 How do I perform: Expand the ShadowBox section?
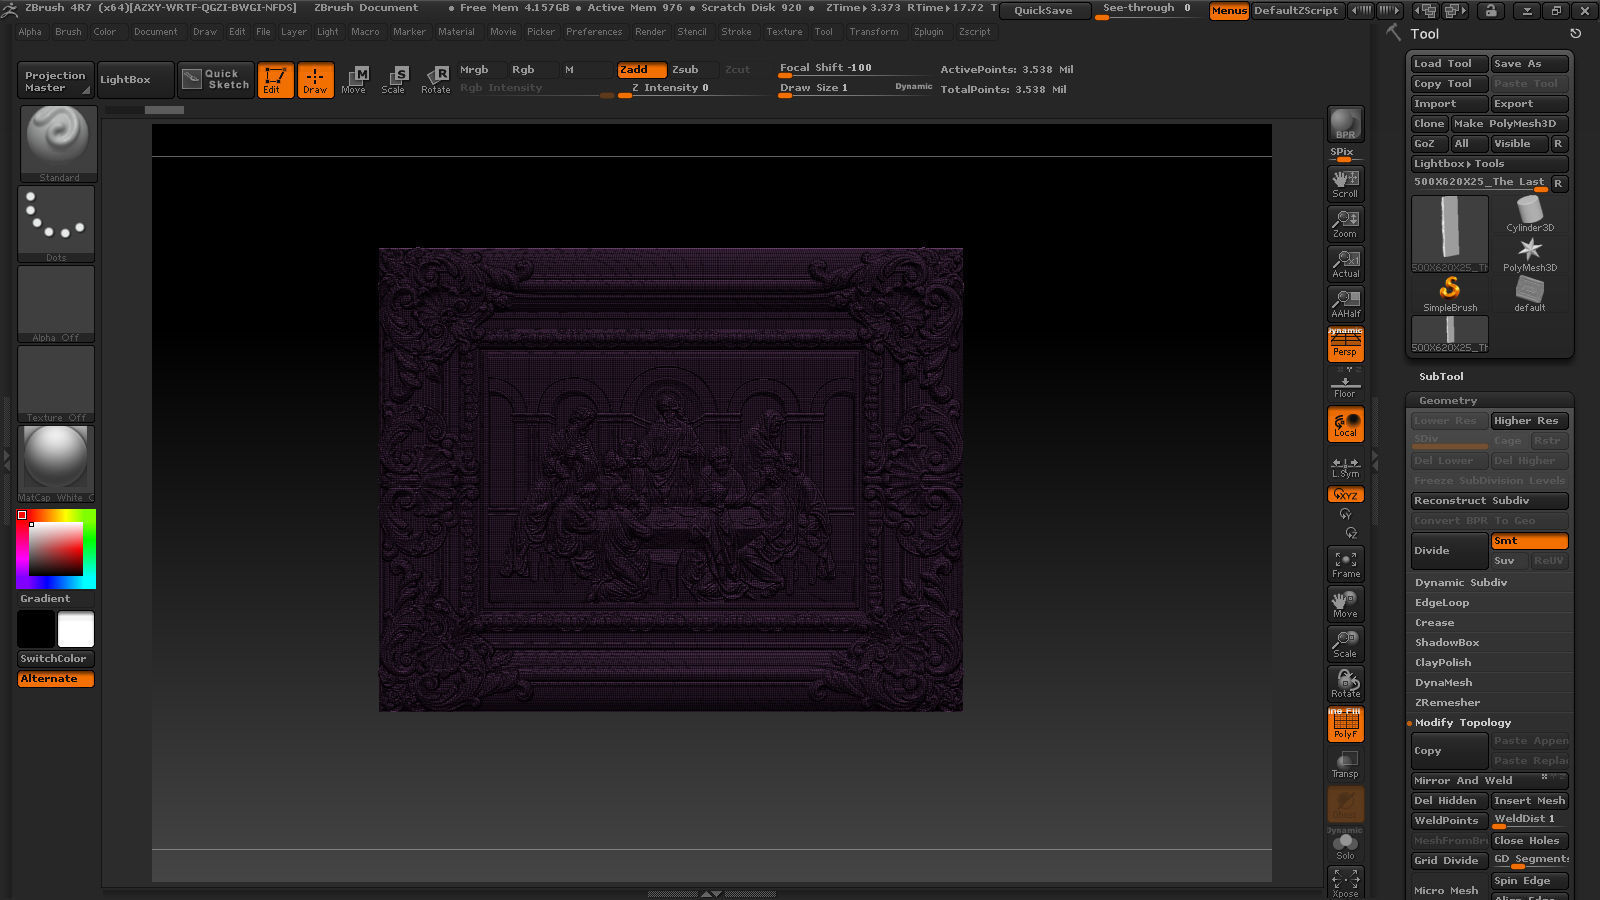coord(1447,643)
